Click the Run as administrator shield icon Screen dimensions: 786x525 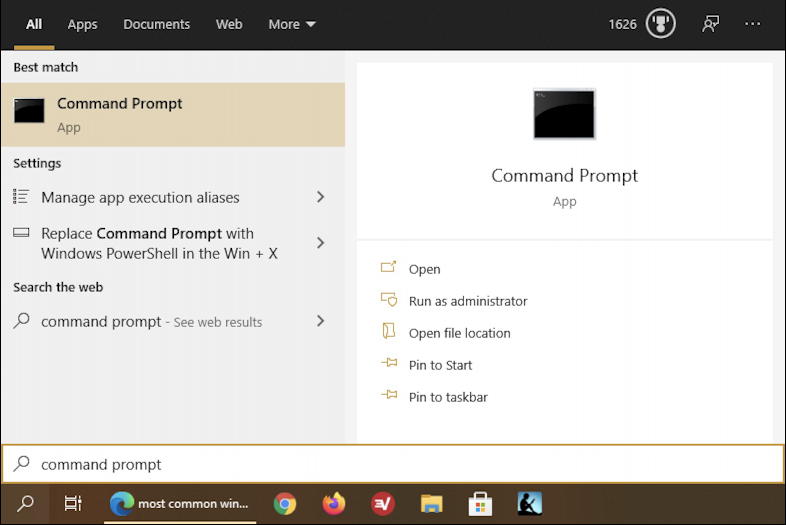coord(389,299)
